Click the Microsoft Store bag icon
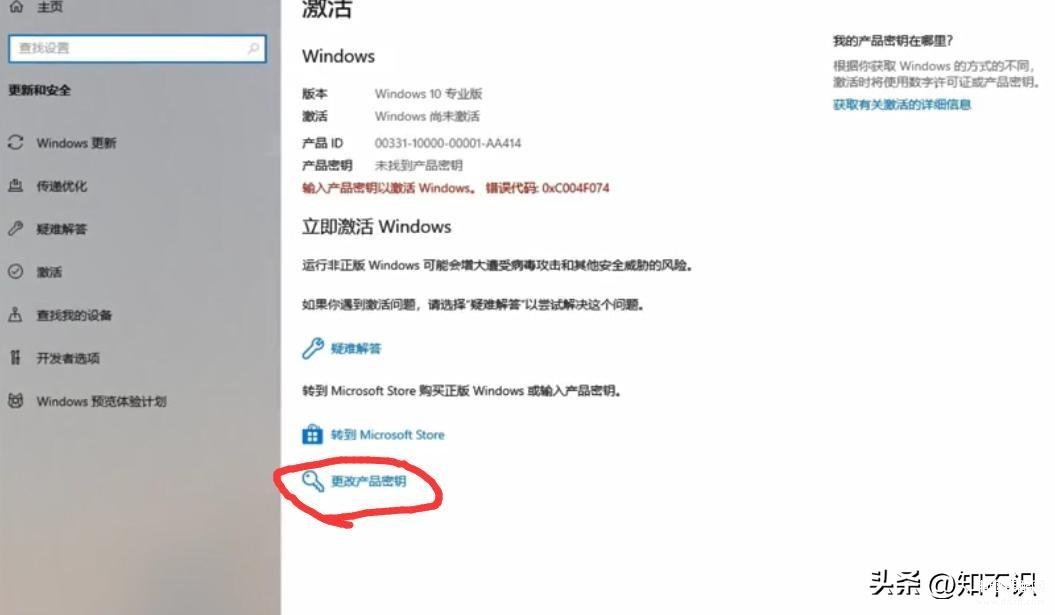The height and width of the screenshot is (615, 1055). click(312, 435)
